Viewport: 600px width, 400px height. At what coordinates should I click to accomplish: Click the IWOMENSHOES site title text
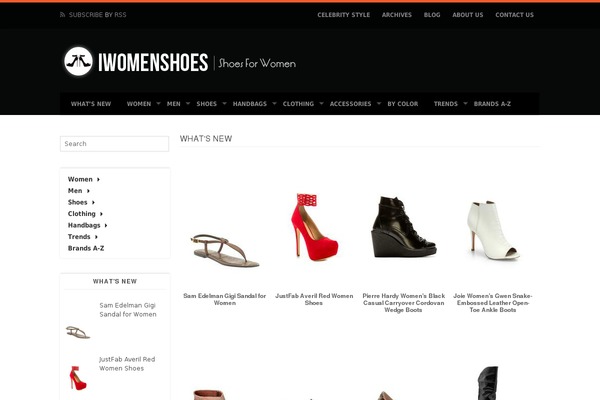[x=153, y=62]
